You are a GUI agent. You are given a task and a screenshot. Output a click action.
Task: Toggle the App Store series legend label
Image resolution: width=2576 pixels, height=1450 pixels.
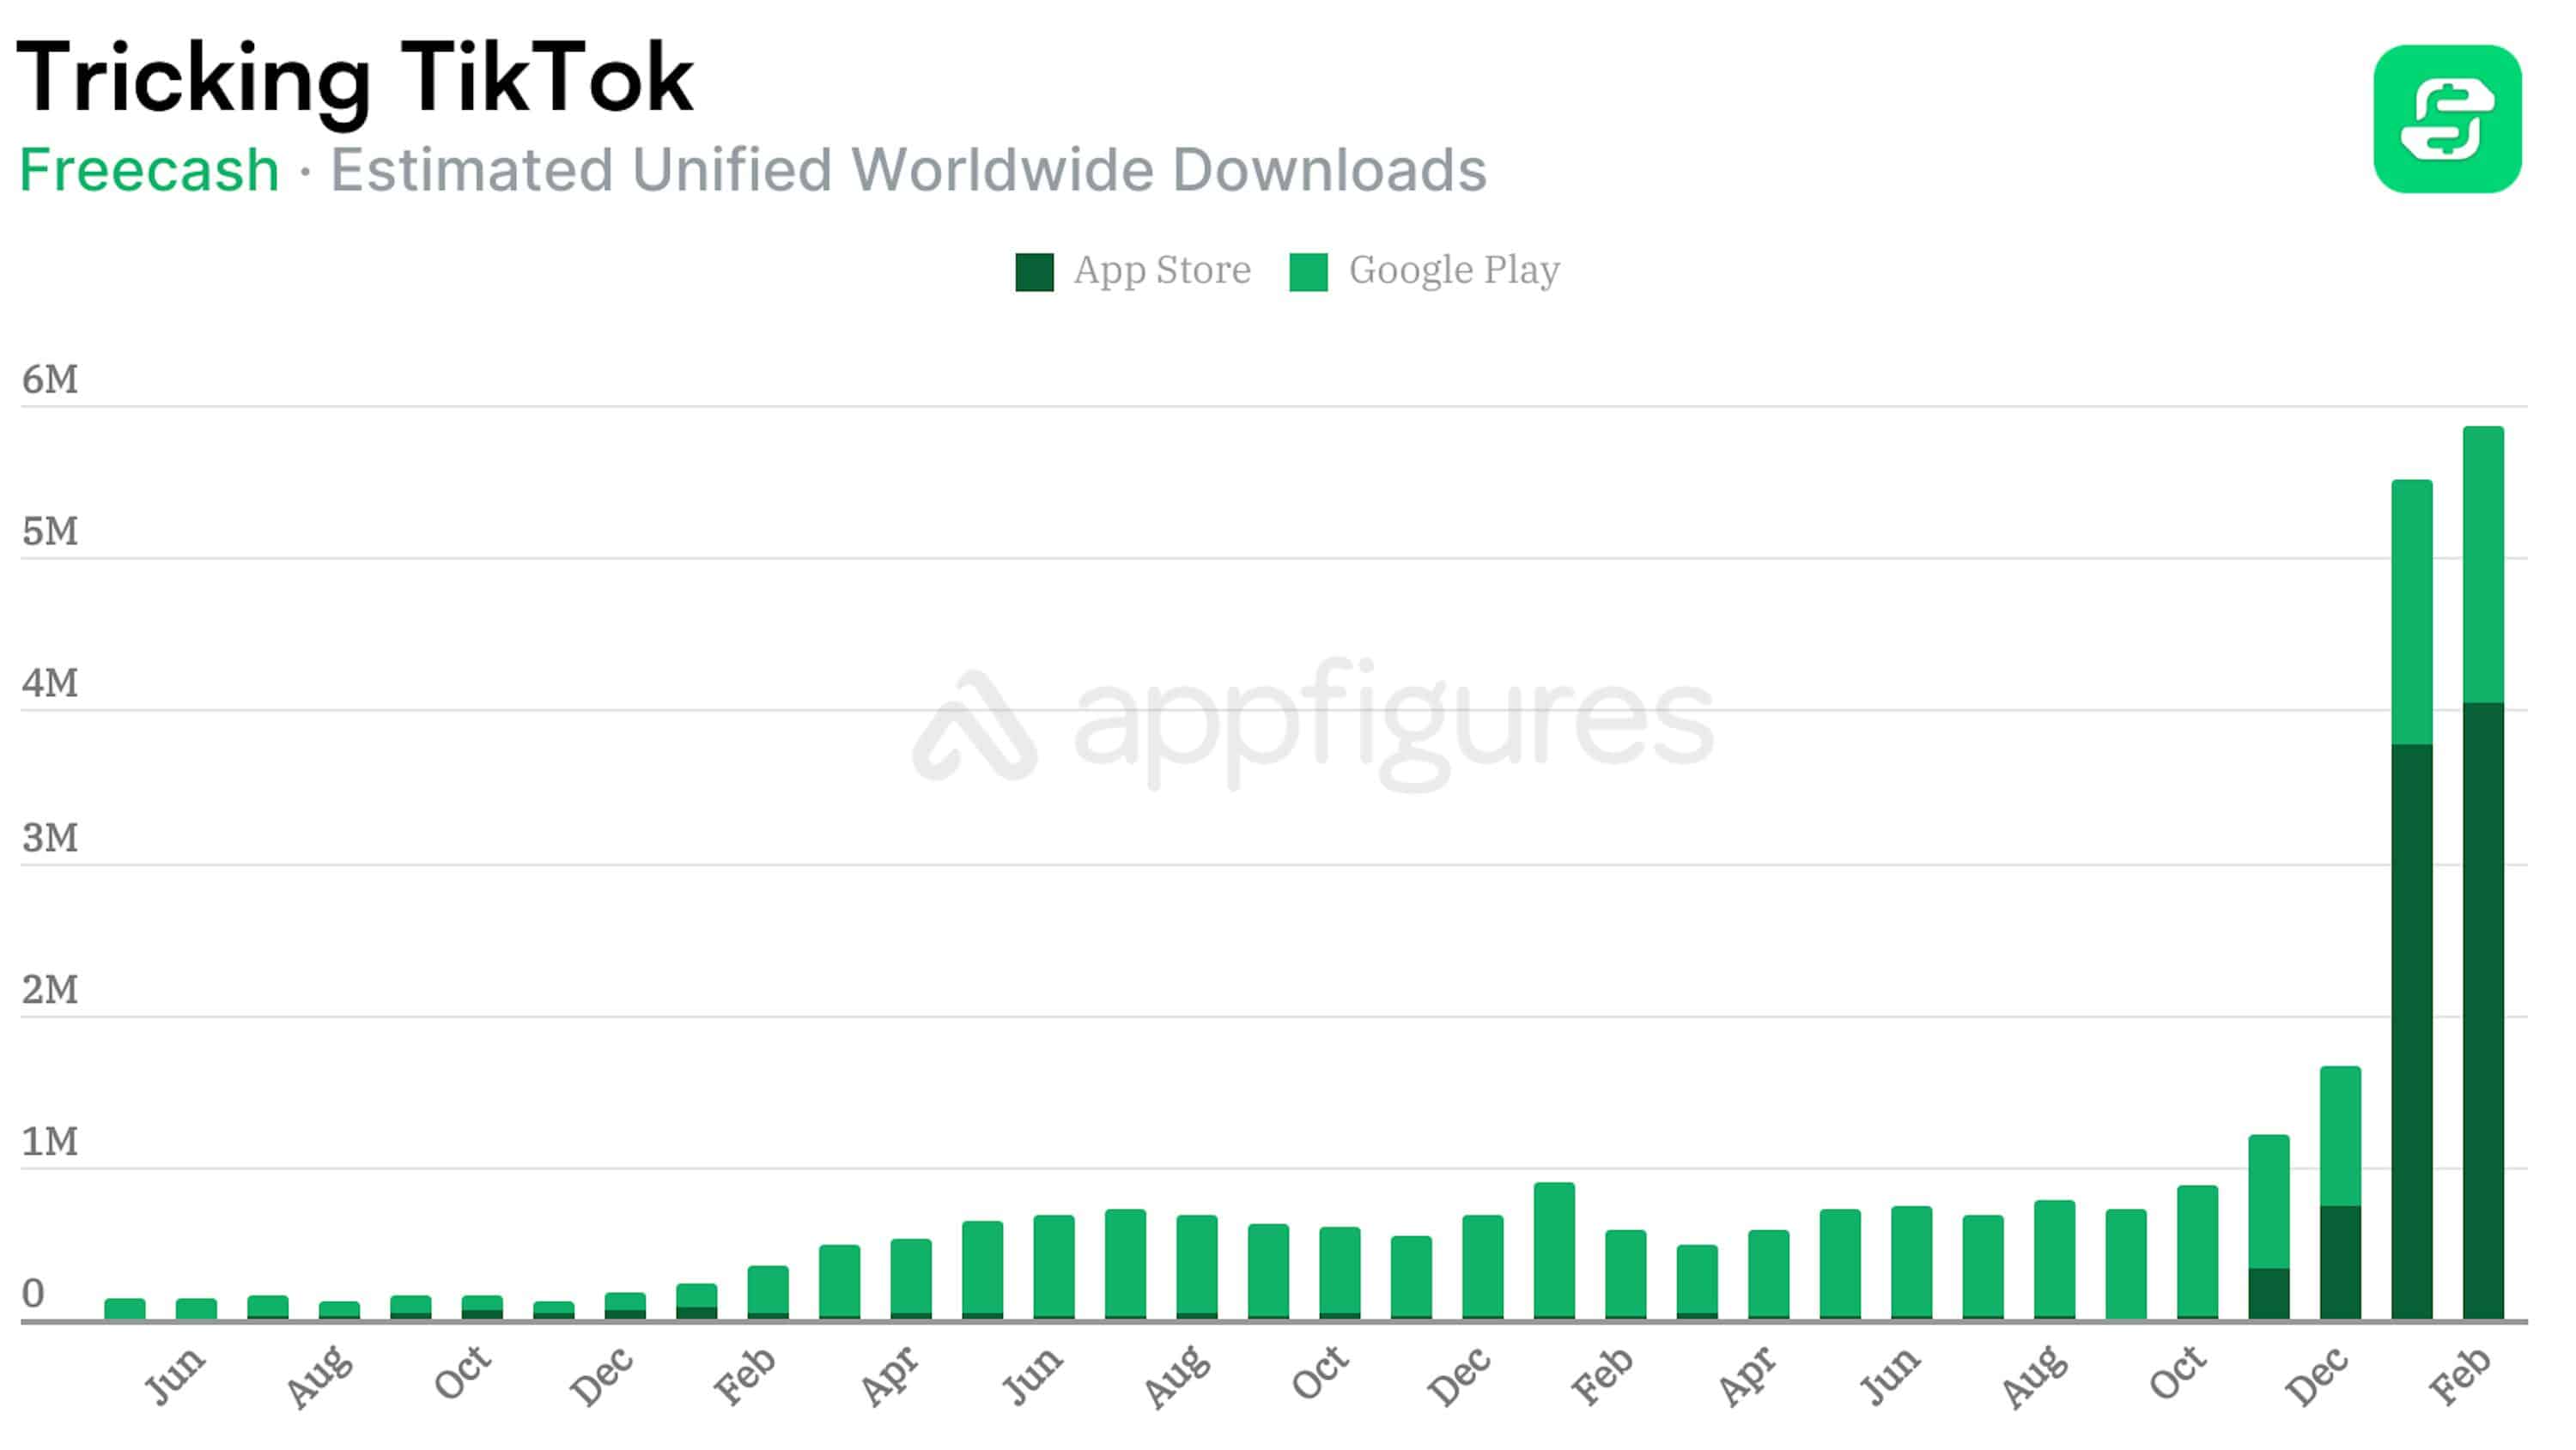click(x=1161, y=270)
